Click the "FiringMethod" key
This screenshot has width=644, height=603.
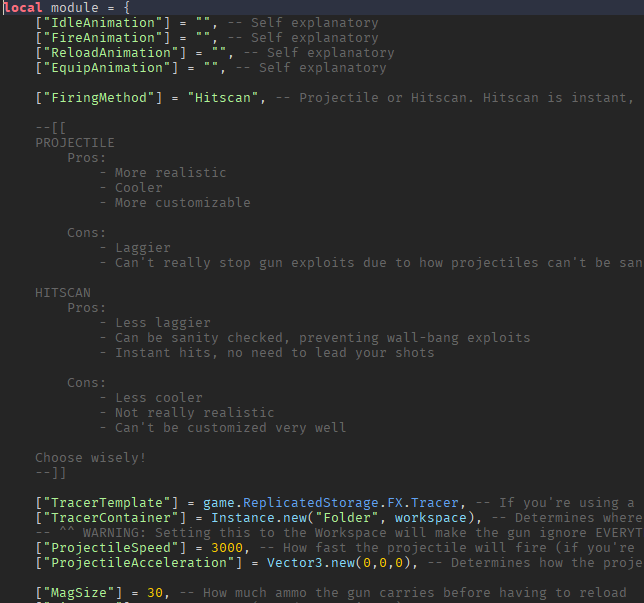pyautogui.click(x=99, y=98)
